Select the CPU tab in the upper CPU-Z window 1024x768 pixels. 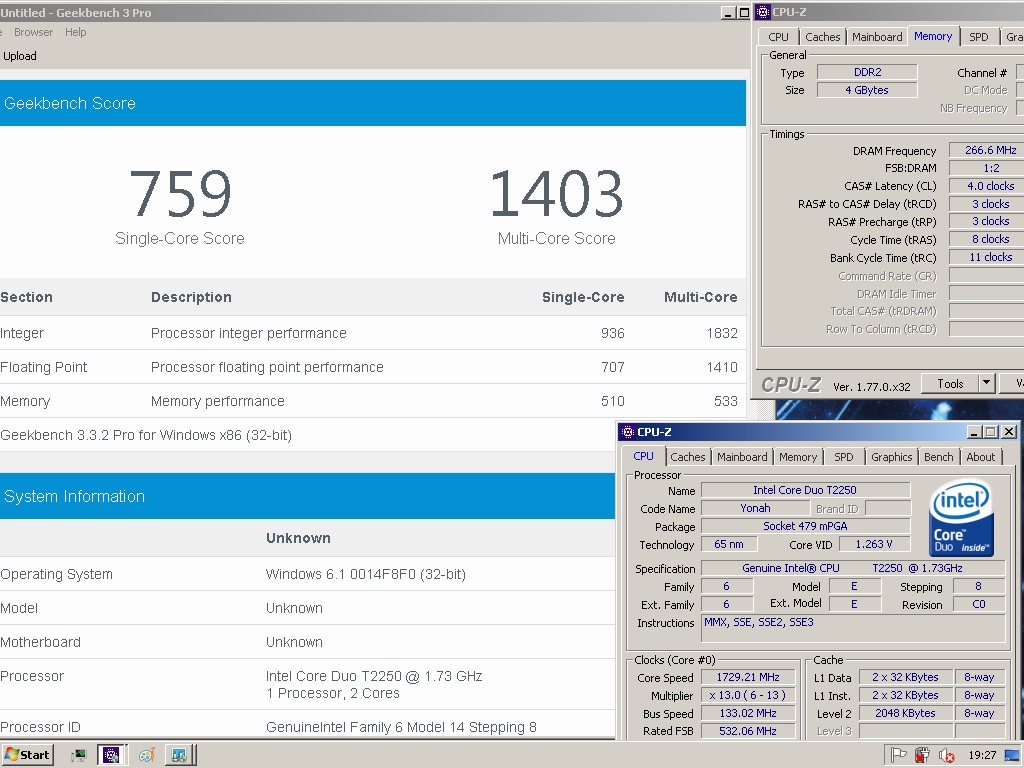tap(778, 37)
